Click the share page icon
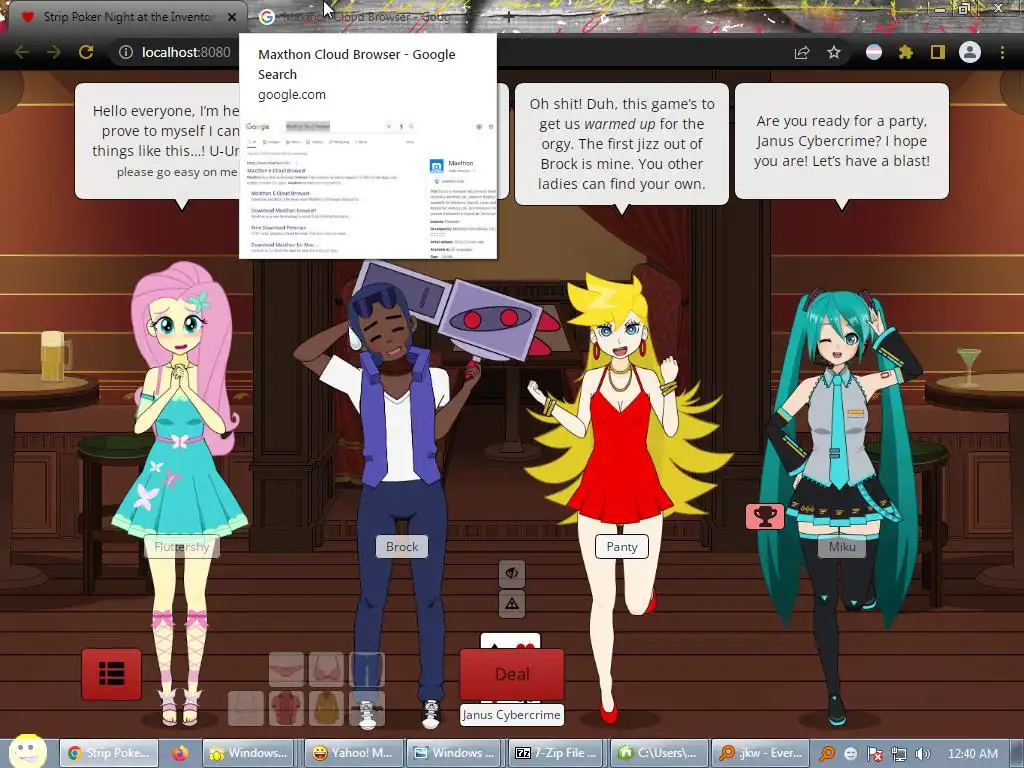Screen dimensions: 1024x768 pyautogui.click(x=802, y=52)
